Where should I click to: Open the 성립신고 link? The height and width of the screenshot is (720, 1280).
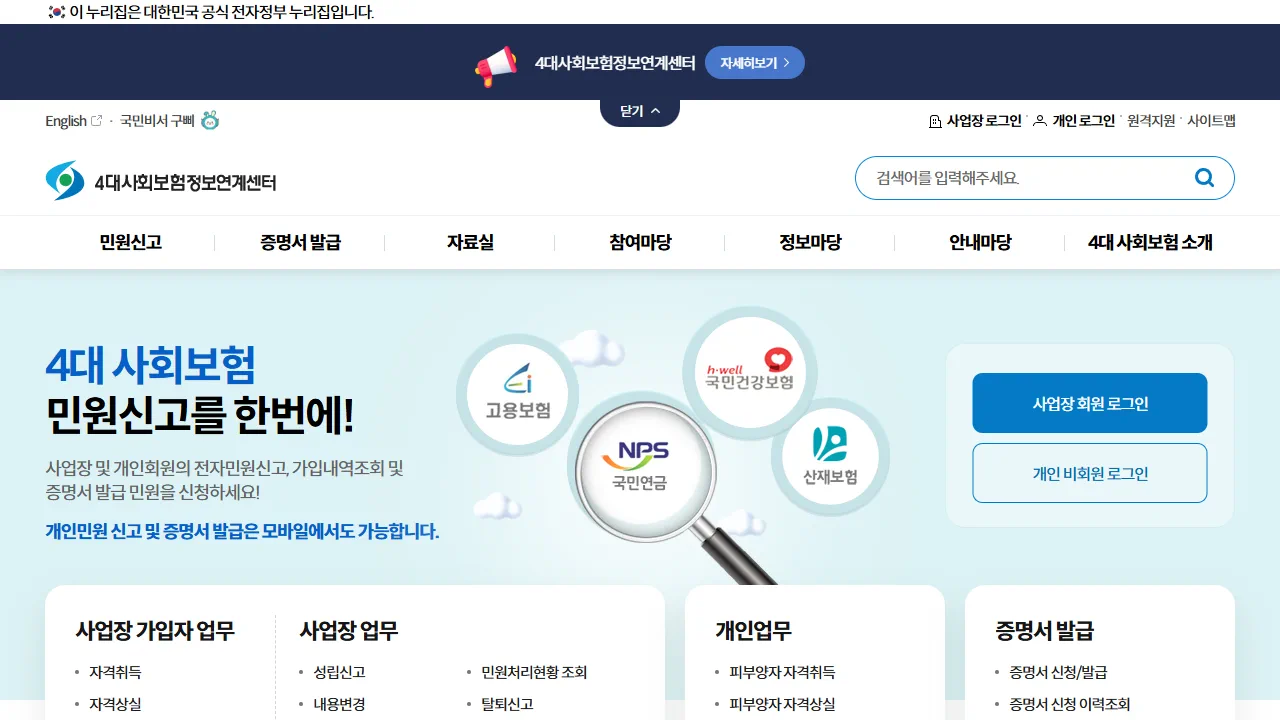(x=339, y=672)
